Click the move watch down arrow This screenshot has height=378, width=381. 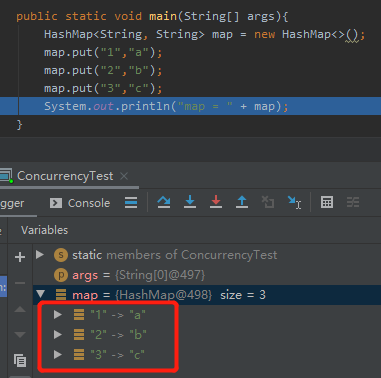(20, 334)
